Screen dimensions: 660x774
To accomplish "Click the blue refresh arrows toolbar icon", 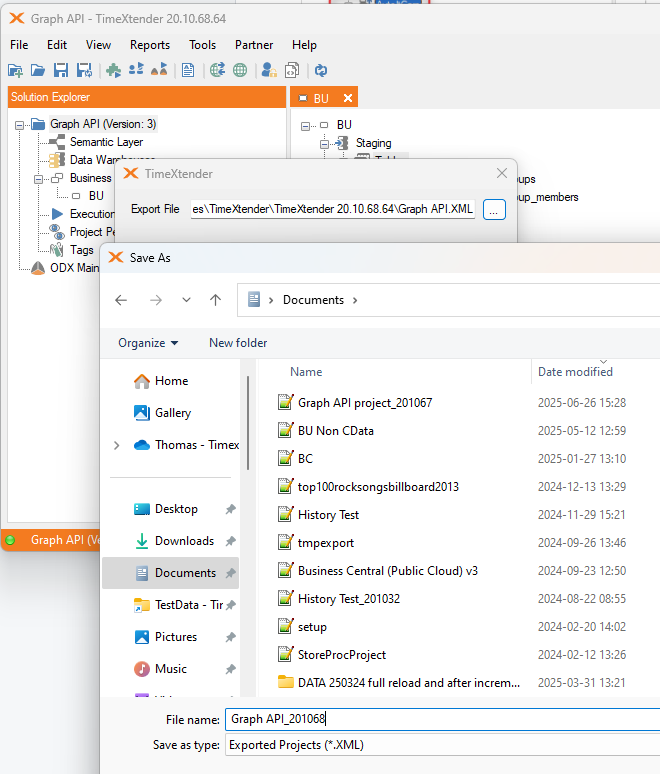I will [321, 71].
